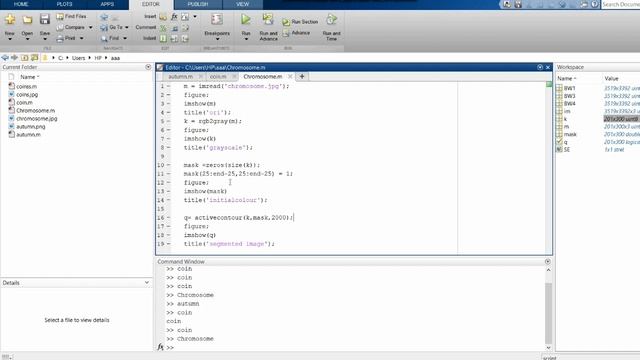Open Current Folder panel actions menu
This screenshot has width=640, height=360.
coord(148,67)
